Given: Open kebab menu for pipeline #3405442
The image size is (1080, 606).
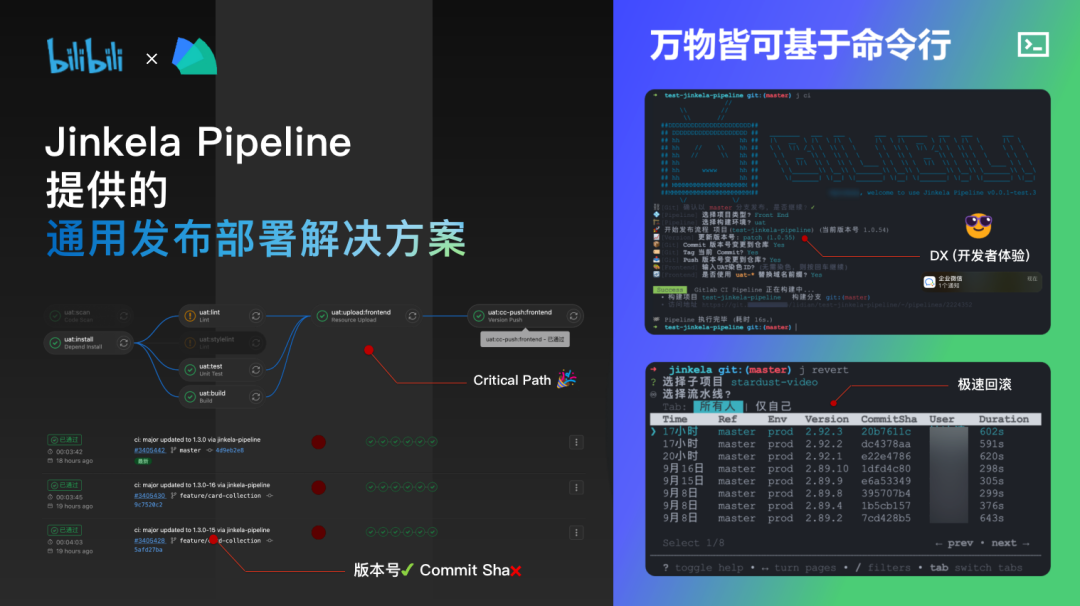Looking at the screenshot, I should (x=577, y=442).
